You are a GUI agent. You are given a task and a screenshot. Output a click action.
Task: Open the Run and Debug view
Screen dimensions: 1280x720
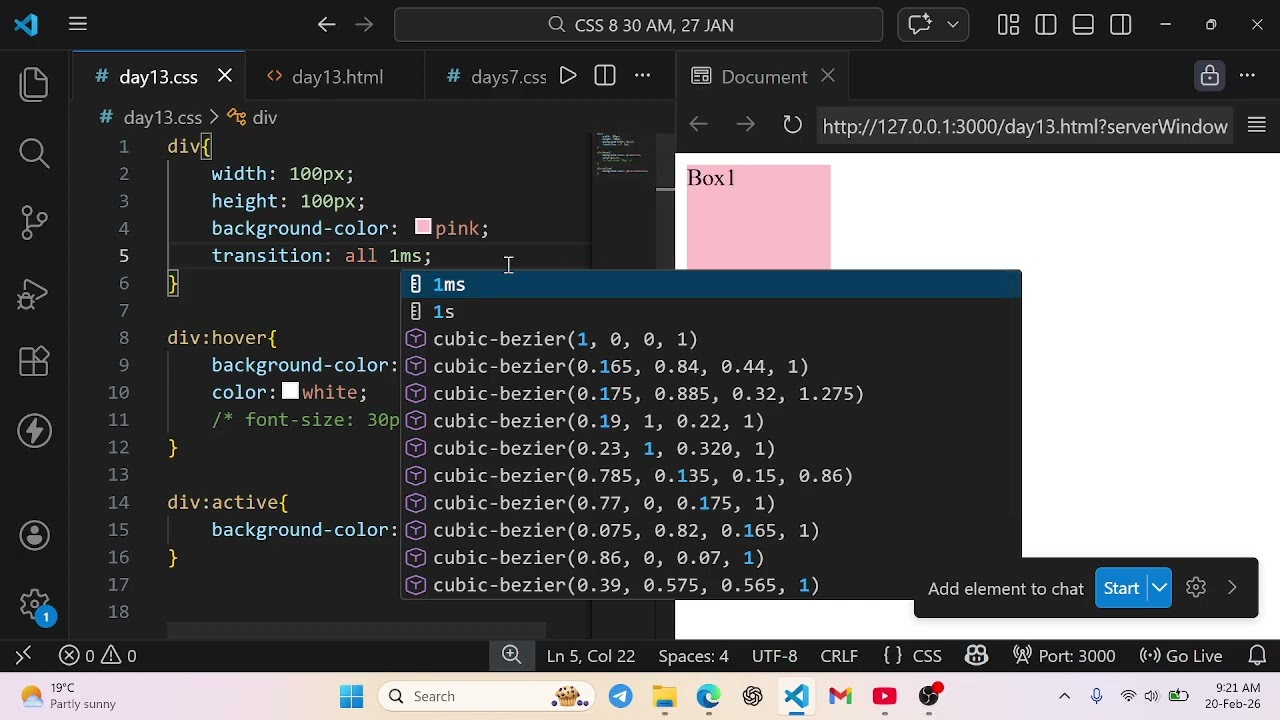34,292
